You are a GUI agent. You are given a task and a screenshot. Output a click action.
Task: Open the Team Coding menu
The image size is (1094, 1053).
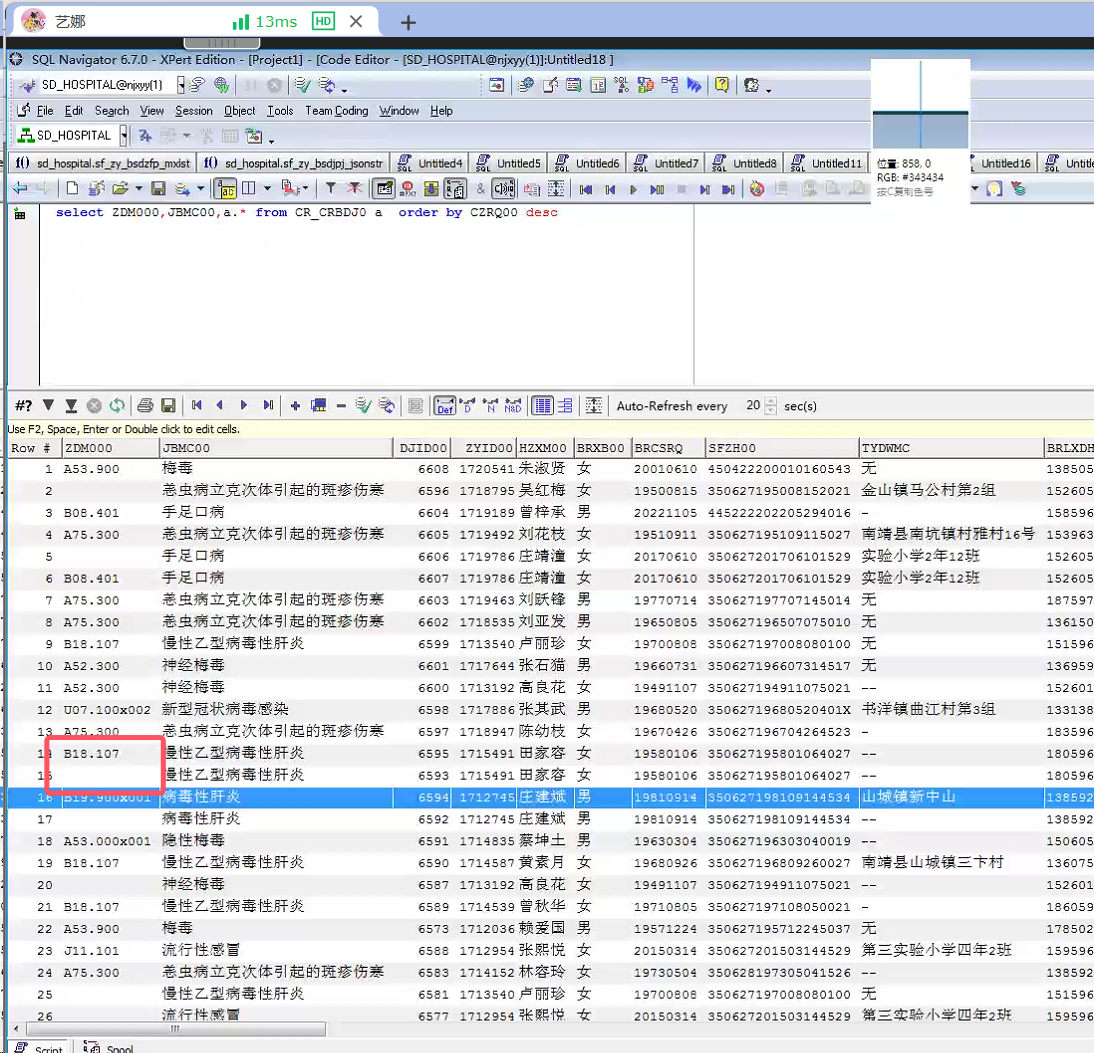(x=336, y=111)
